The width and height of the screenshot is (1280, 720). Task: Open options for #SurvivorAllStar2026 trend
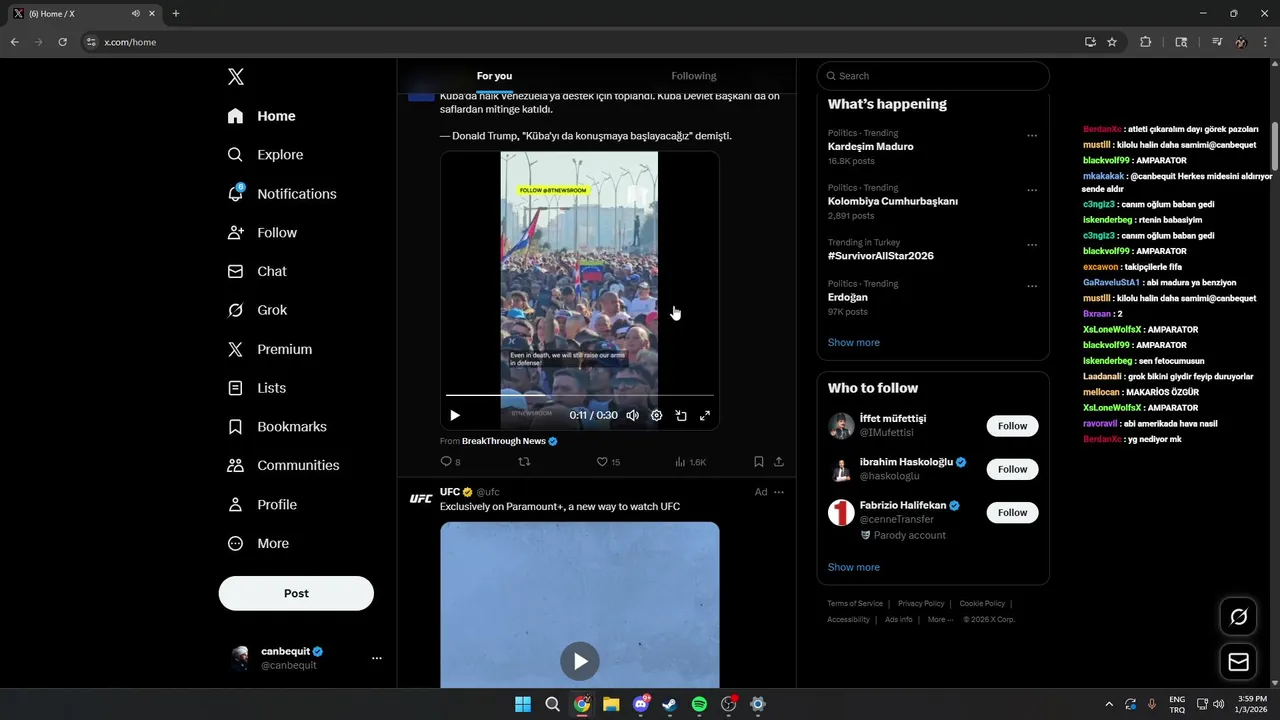coord(1032,245)
